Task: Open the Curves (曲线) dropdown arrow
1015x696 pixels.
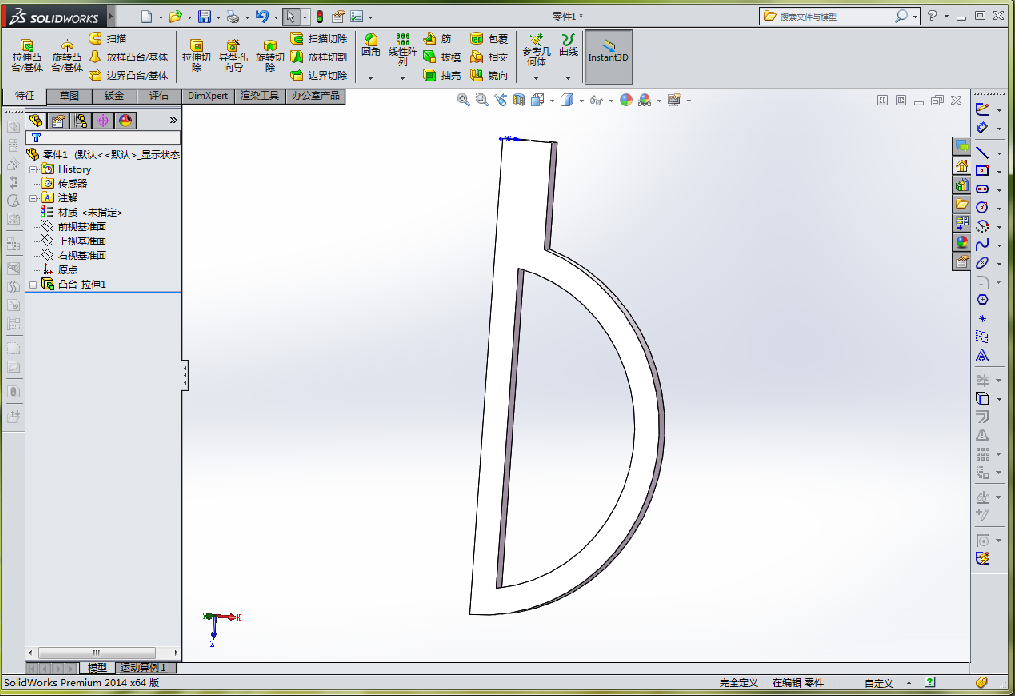Action: click(x=568, y=78)
